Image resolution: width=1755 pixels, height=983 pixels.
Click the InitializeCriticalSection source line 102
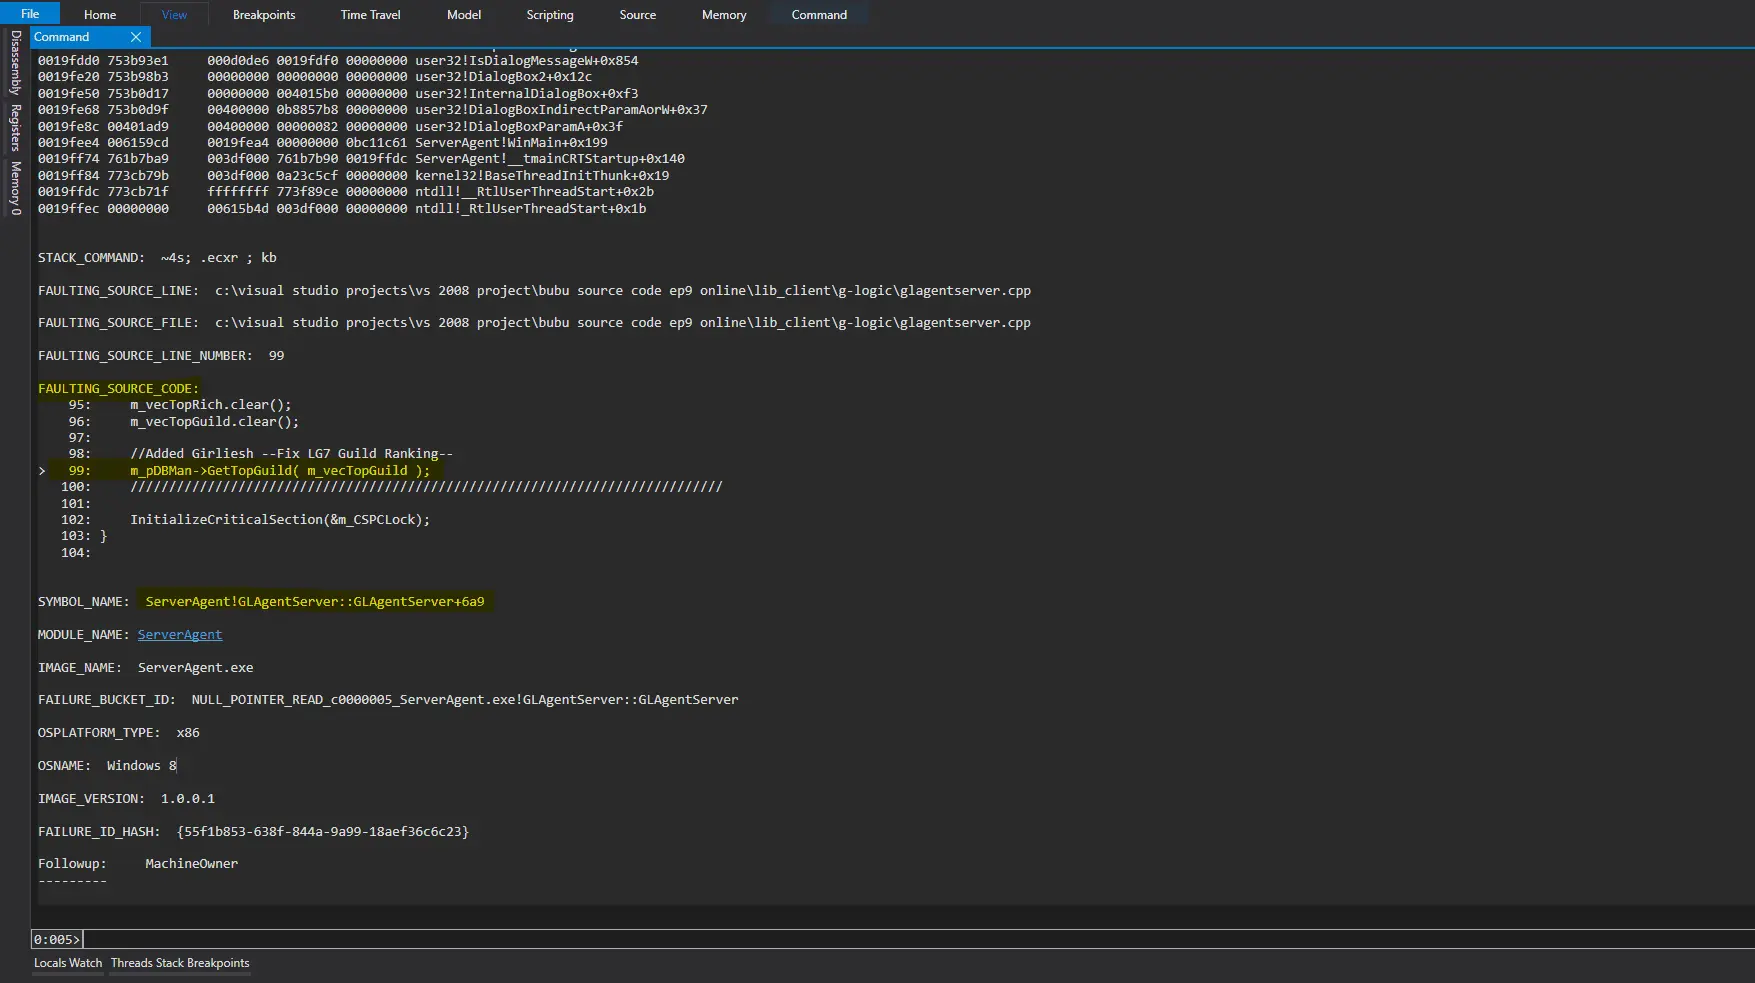[x=280, y=519]
